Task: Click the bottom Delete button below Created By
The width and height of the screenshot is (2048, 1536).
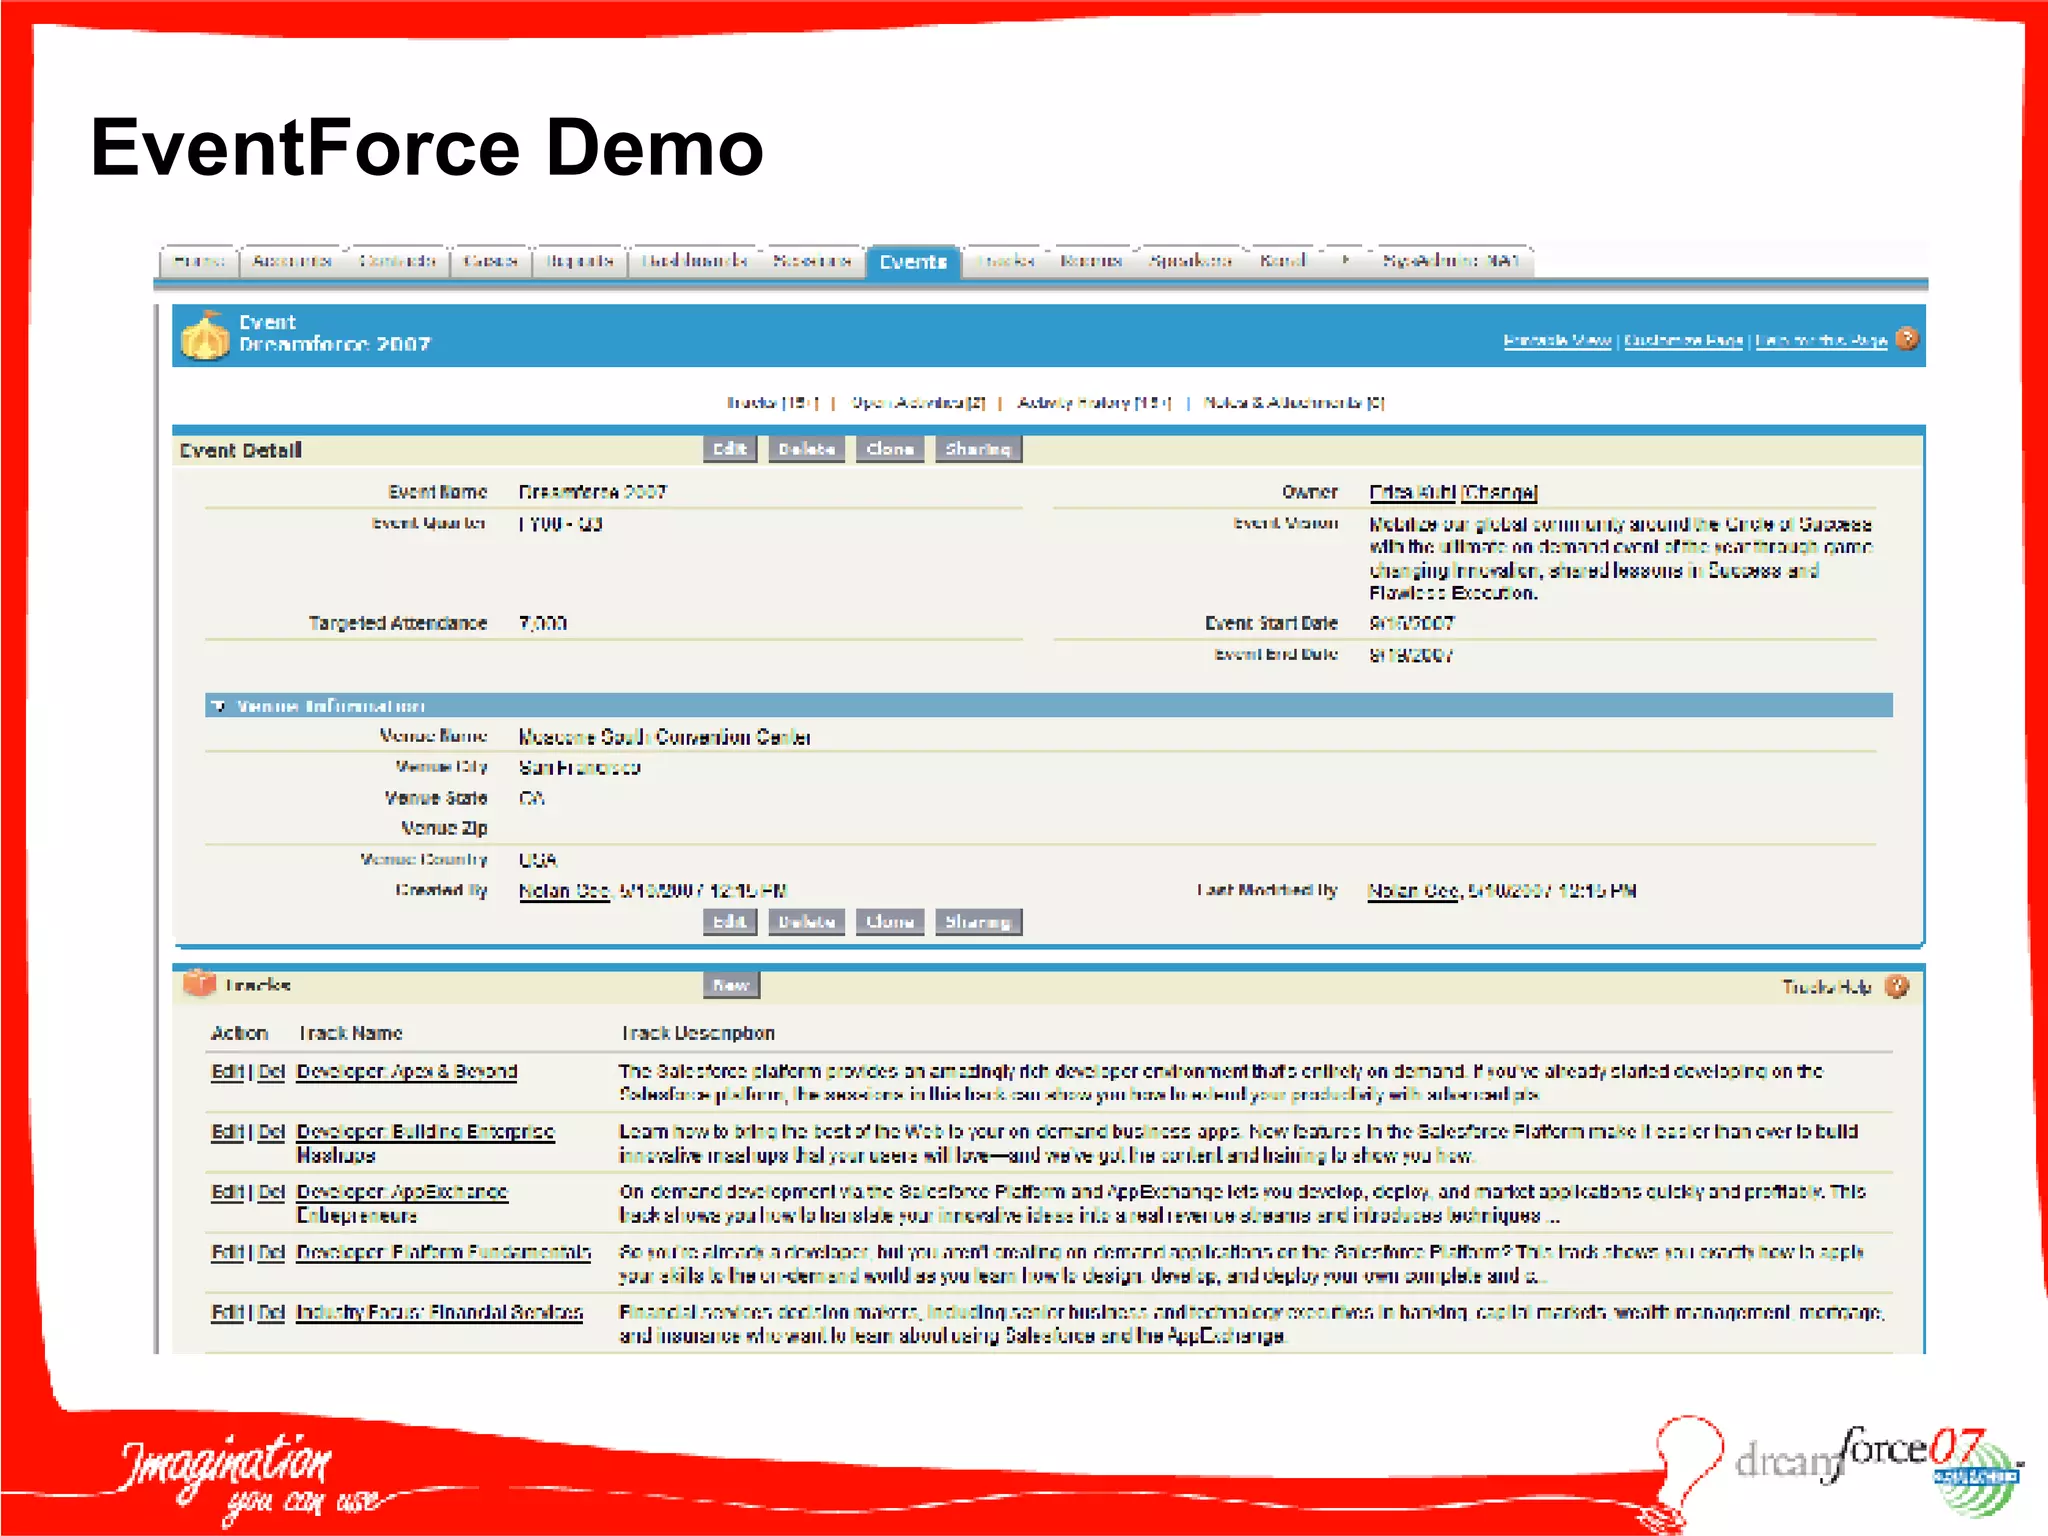Action: tap(806, 921)
